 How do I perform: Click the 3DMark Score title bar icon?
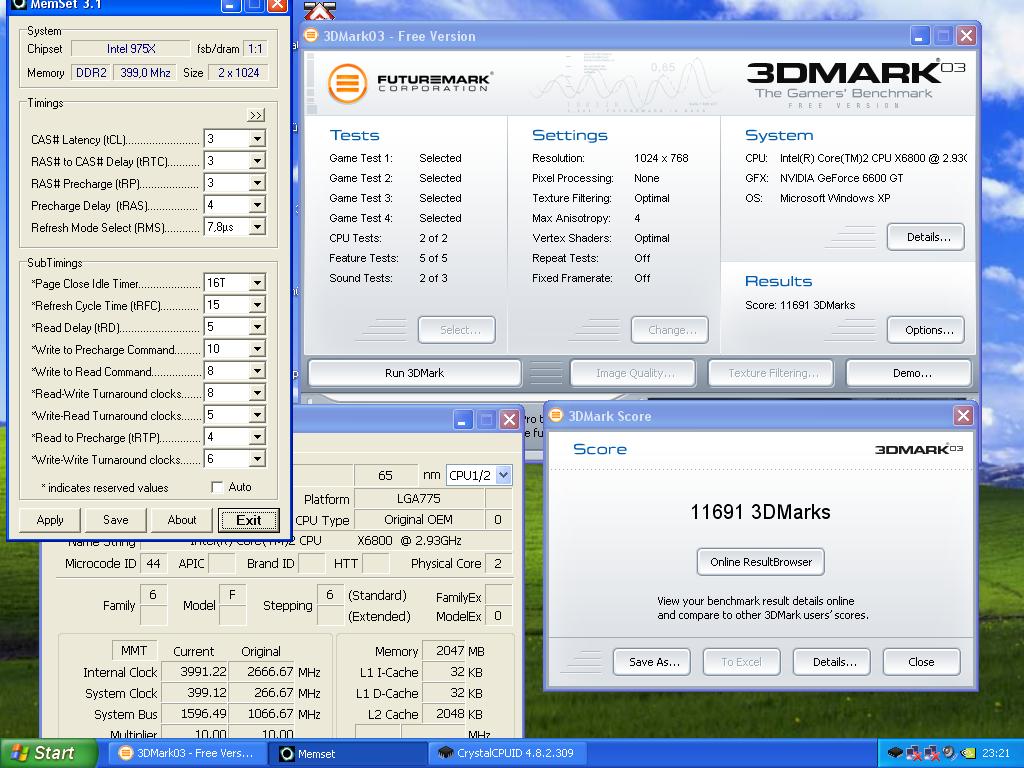click(556, 415)
